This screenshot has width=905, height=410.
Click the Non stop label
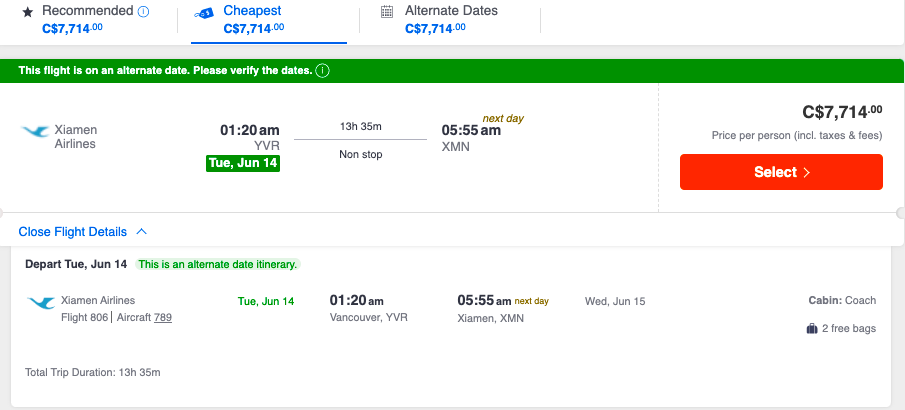pos(361,154)
